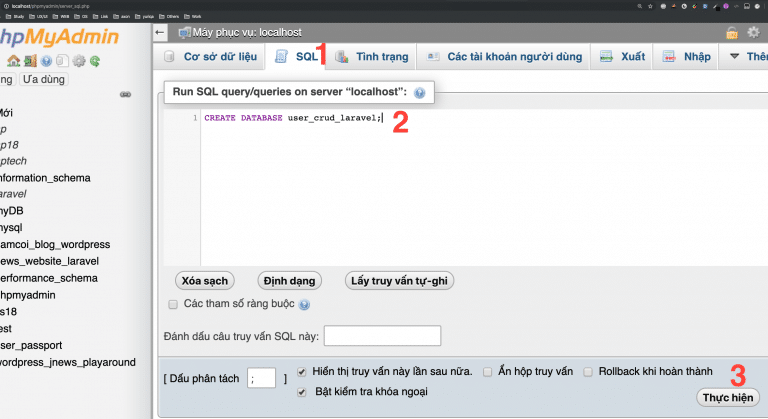768x419 pixels.
Task: Select the SQL tab
Action: (x=296, y=56)
